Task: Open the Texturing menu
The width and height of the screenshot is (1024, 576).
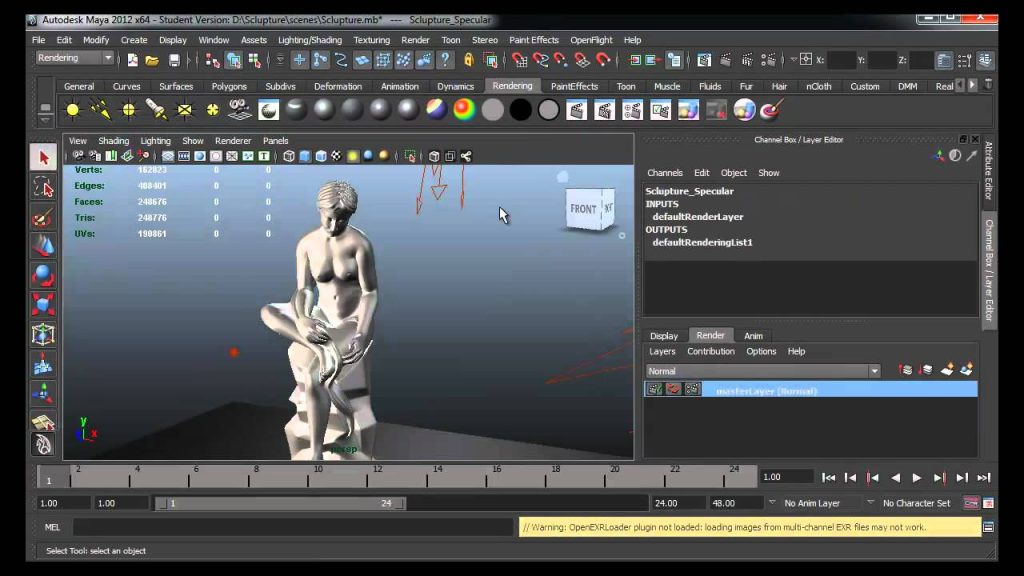Action: (x=372, y=40)
